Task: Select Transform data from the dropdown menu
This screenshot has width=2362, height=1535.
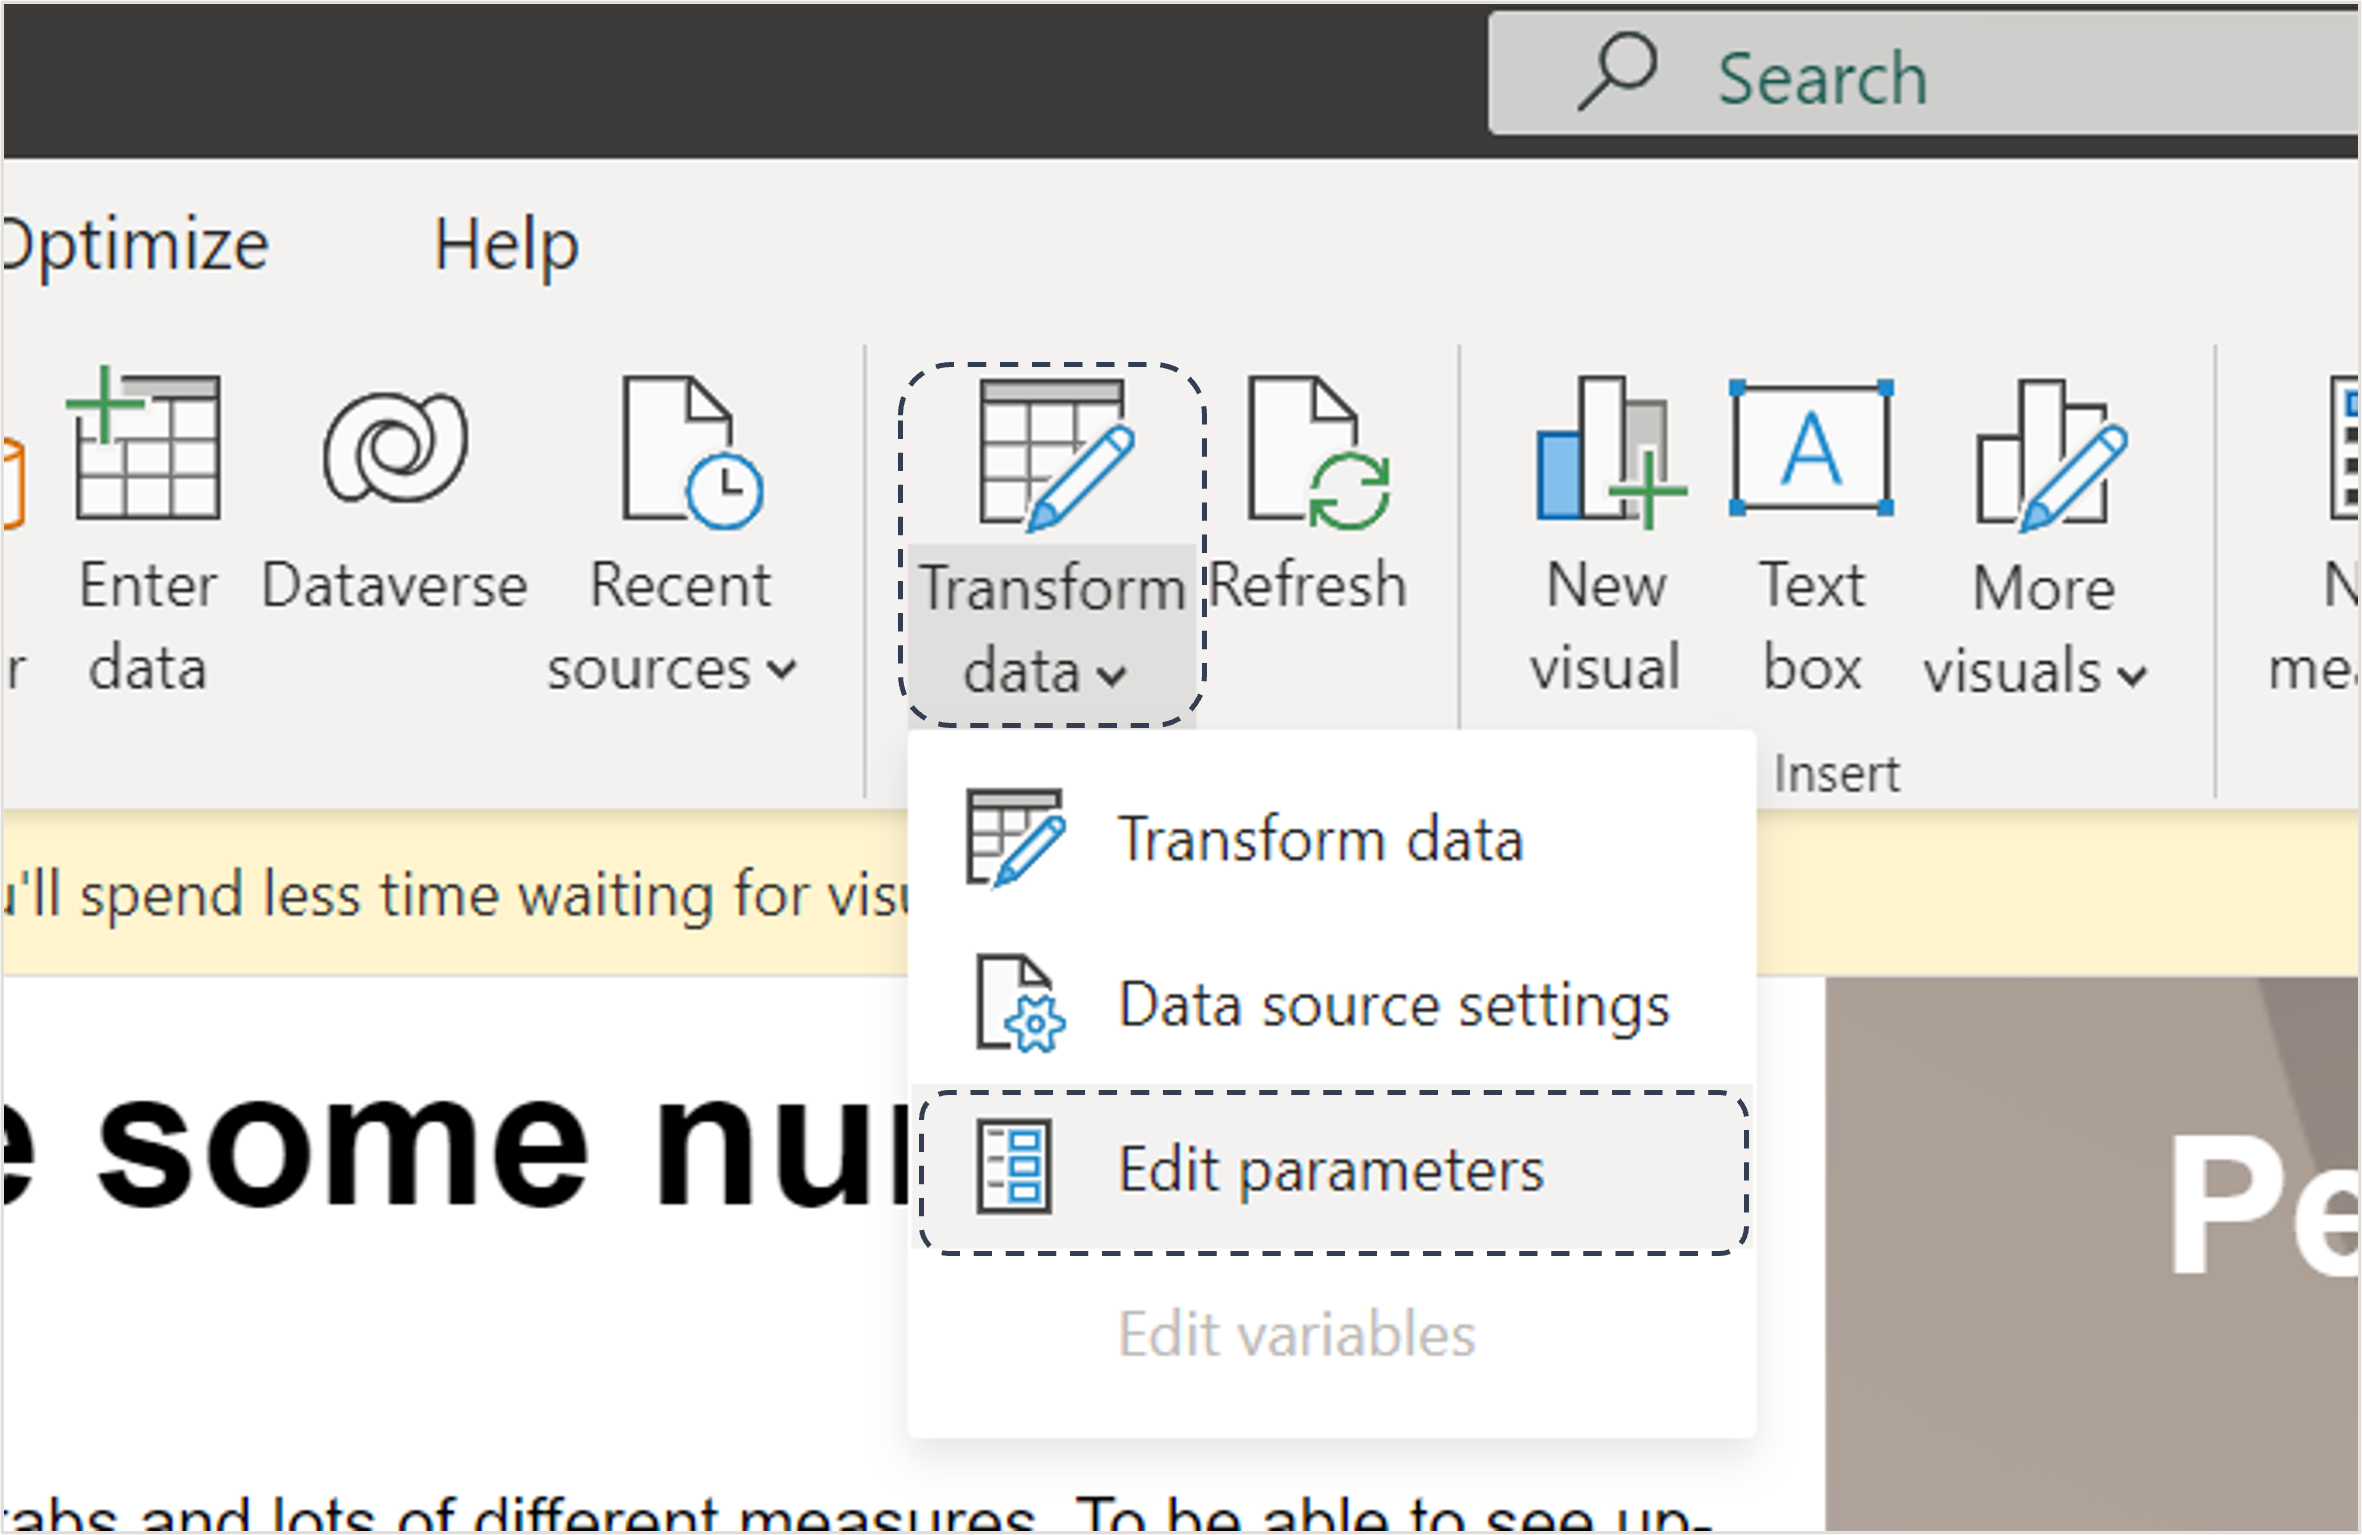Action: [1322, 840]
